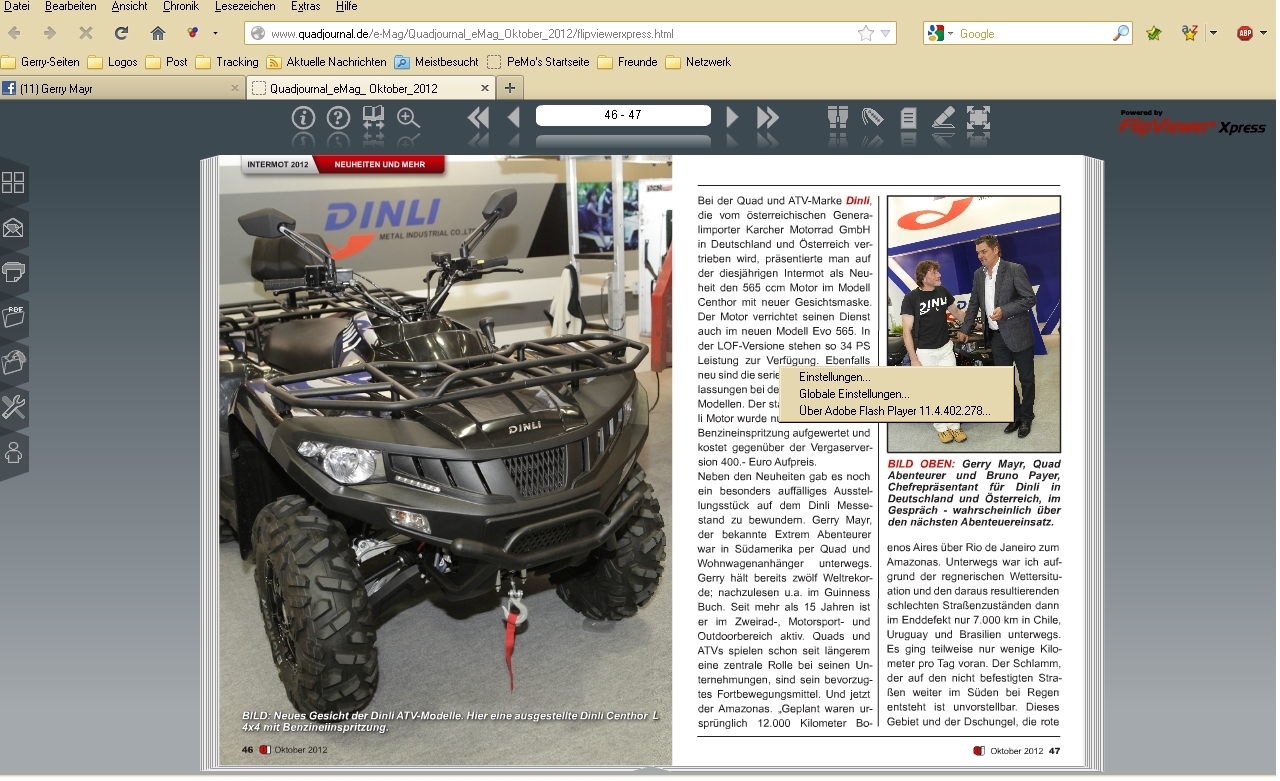Open the FlipViewer info icon

point(304,118)
